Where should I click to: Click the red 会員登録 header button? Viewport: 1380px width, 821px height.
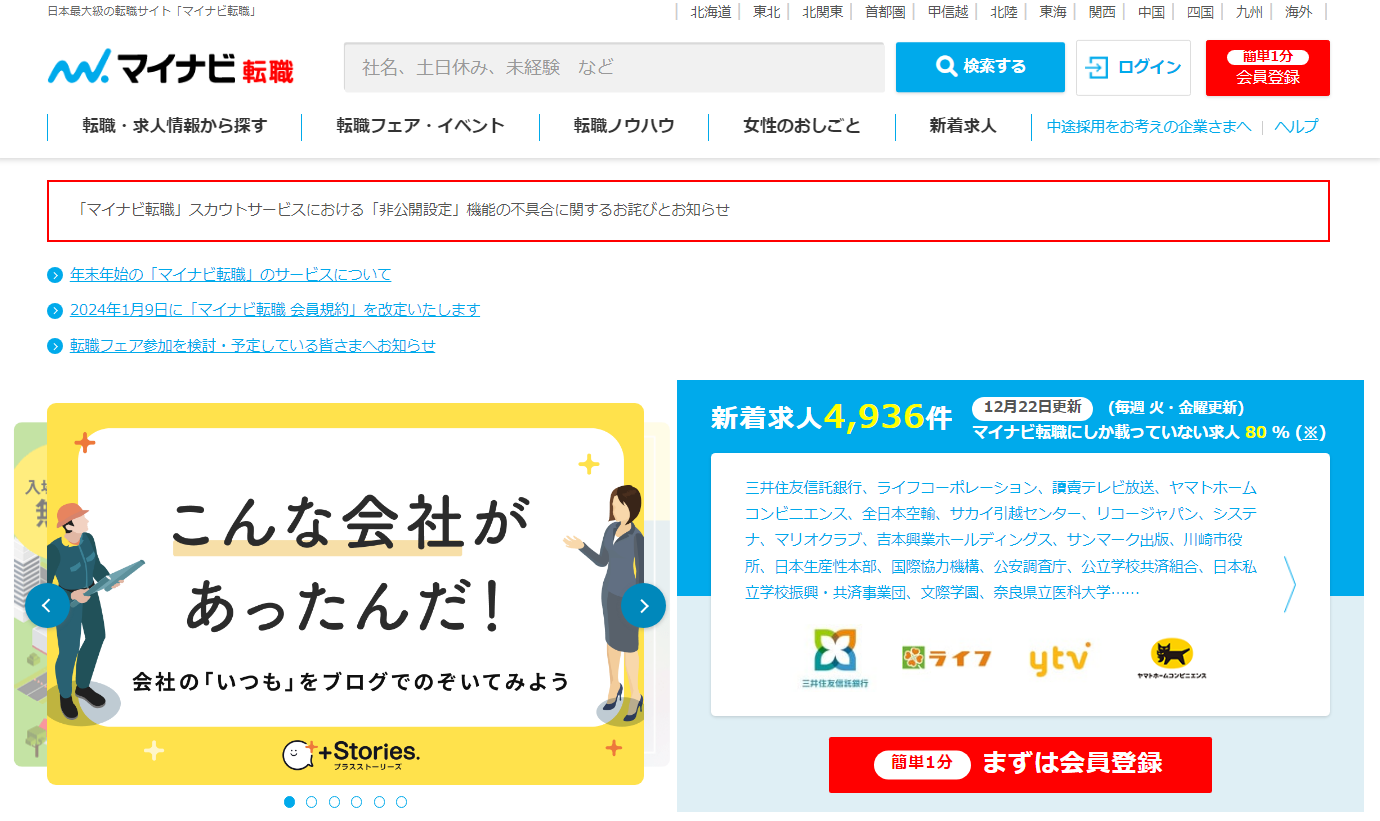[1268, 68]
